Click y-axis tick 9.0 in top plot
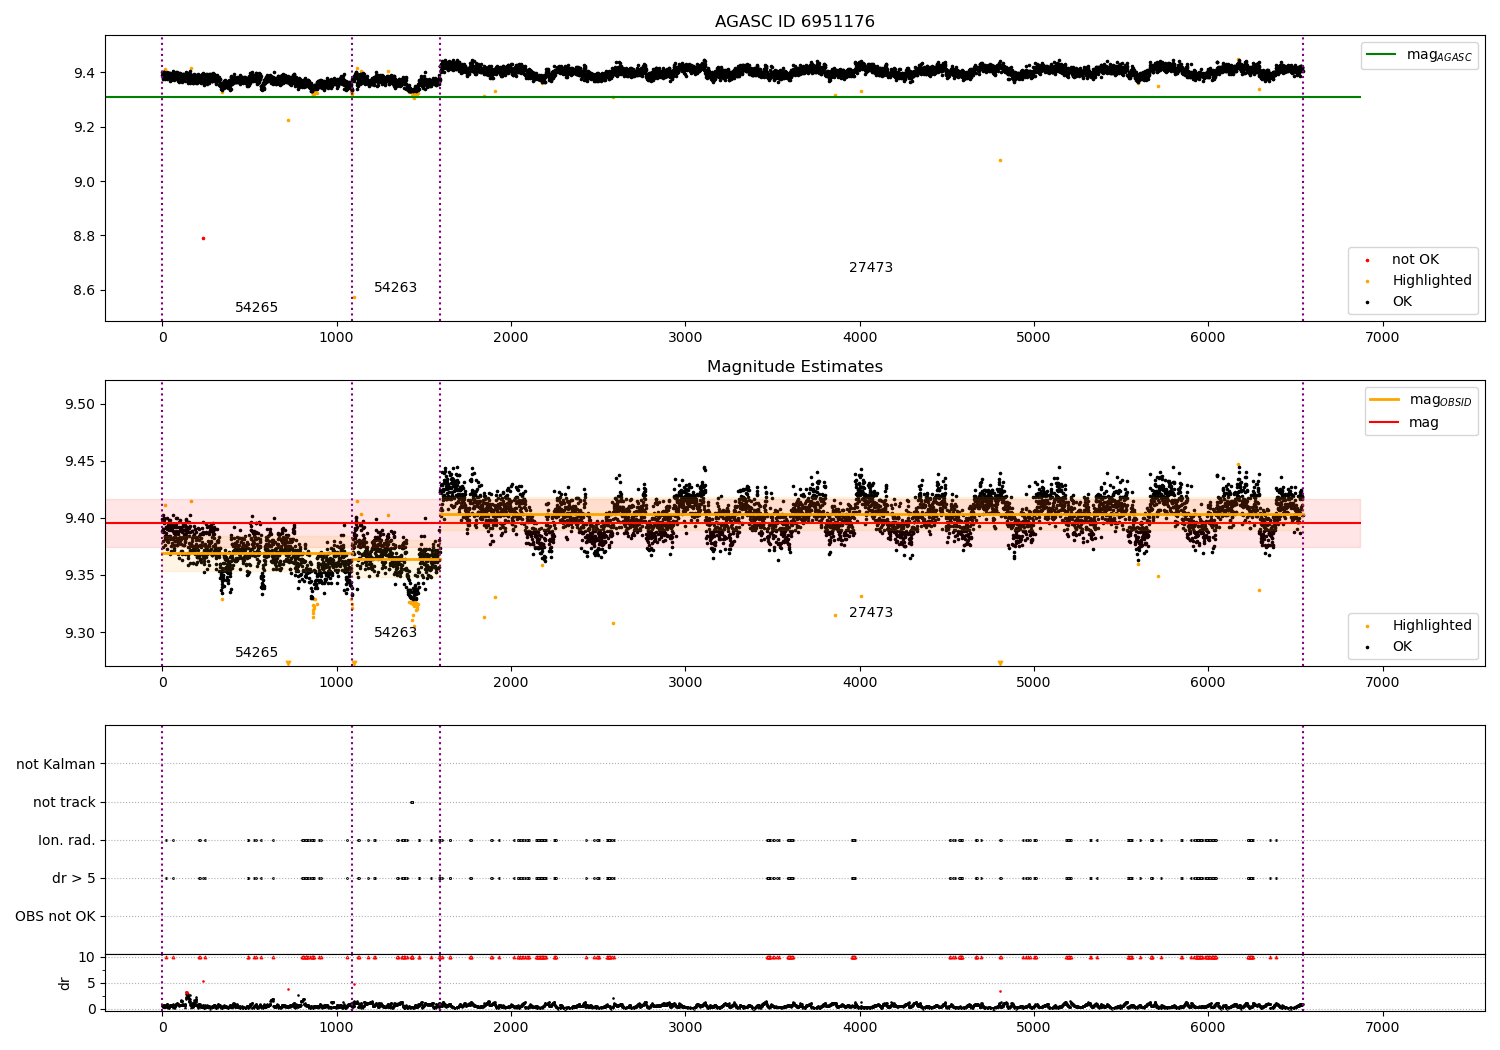1500x1050 pixels. tap(84, 182)
